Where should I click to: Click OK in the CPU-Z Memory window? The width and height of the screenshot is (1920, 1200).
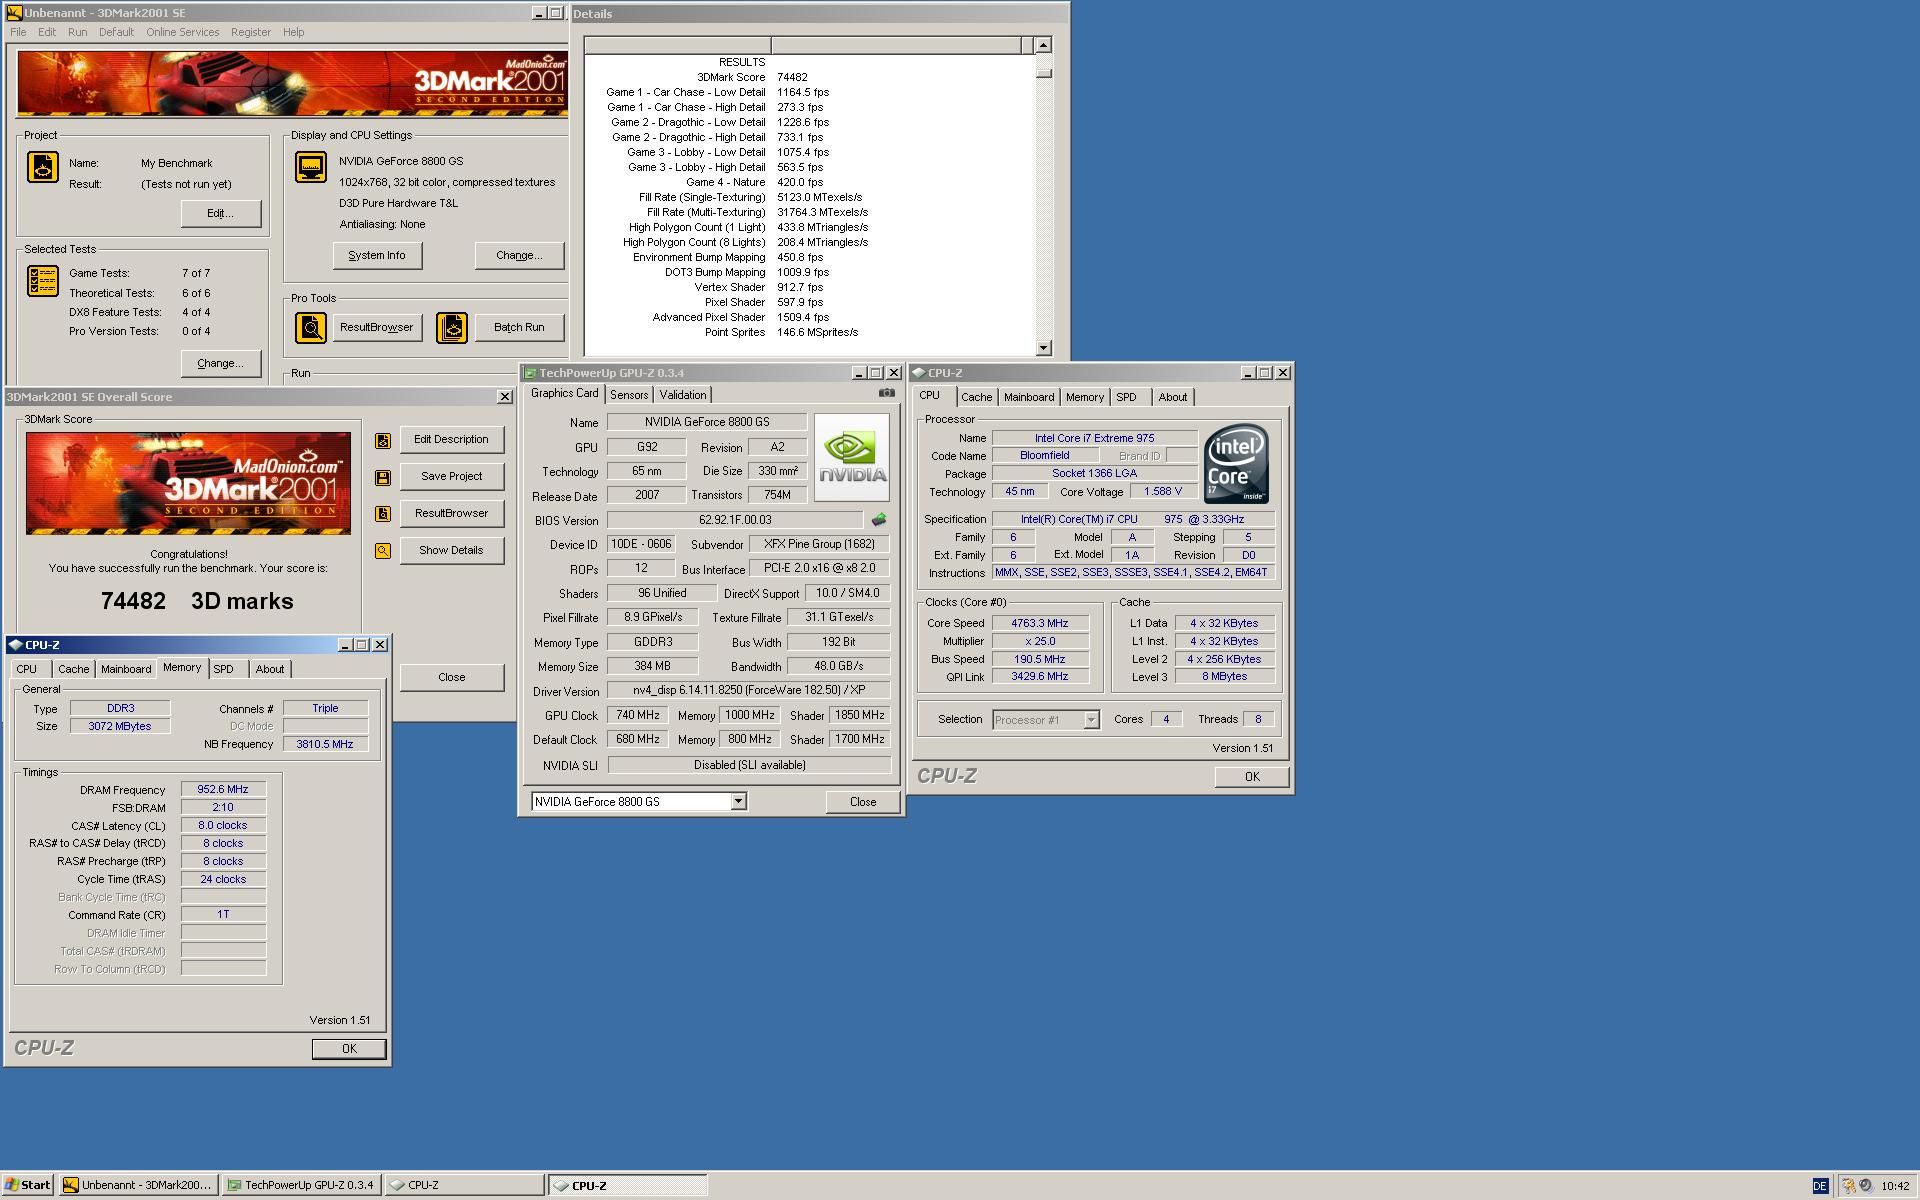(x=349, y=1049)
